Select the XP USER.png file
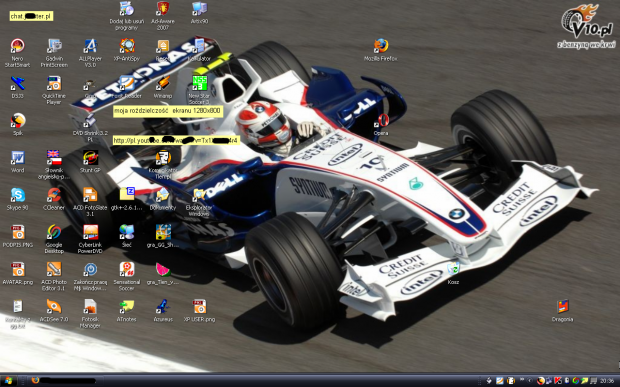 click(199, 310)
